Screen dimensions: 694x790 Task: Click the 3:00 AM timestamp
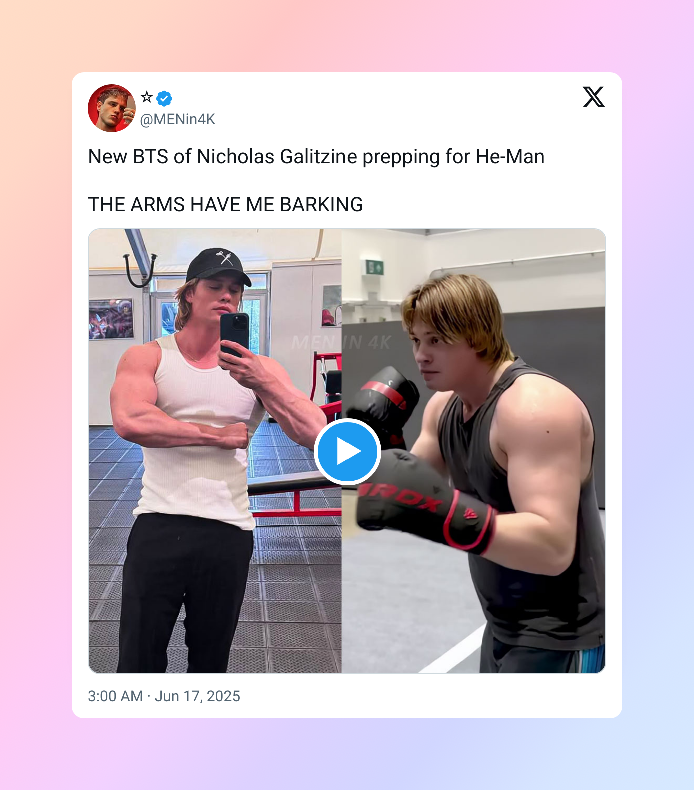tap(115, 696)
